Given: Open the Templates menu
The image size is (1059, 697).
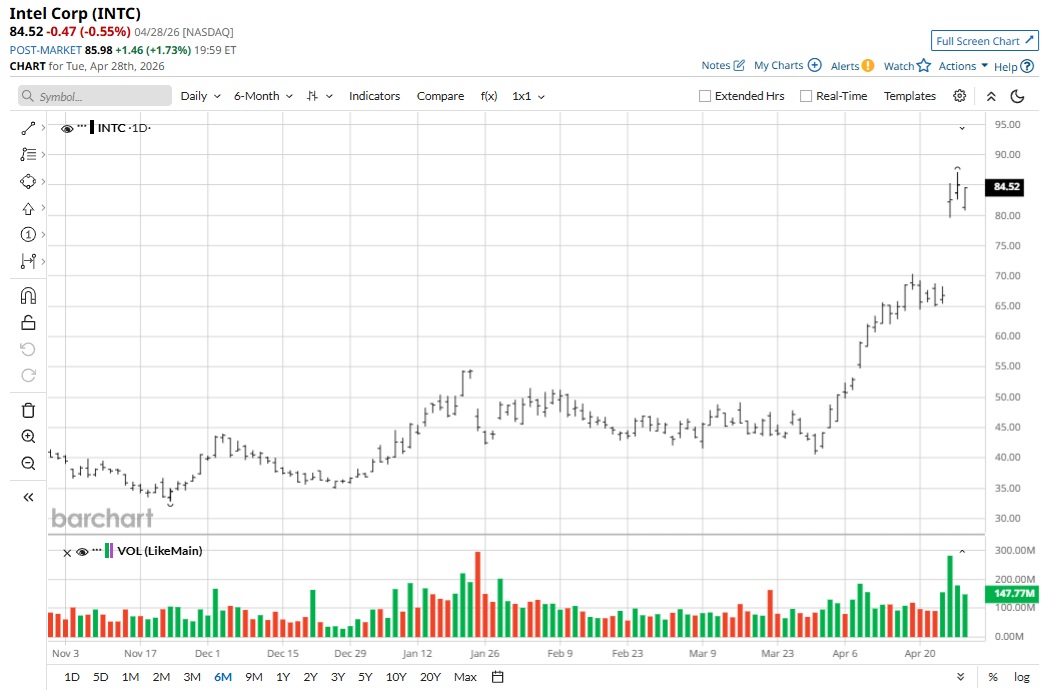Looking at the screenshot, I should 910,96.
